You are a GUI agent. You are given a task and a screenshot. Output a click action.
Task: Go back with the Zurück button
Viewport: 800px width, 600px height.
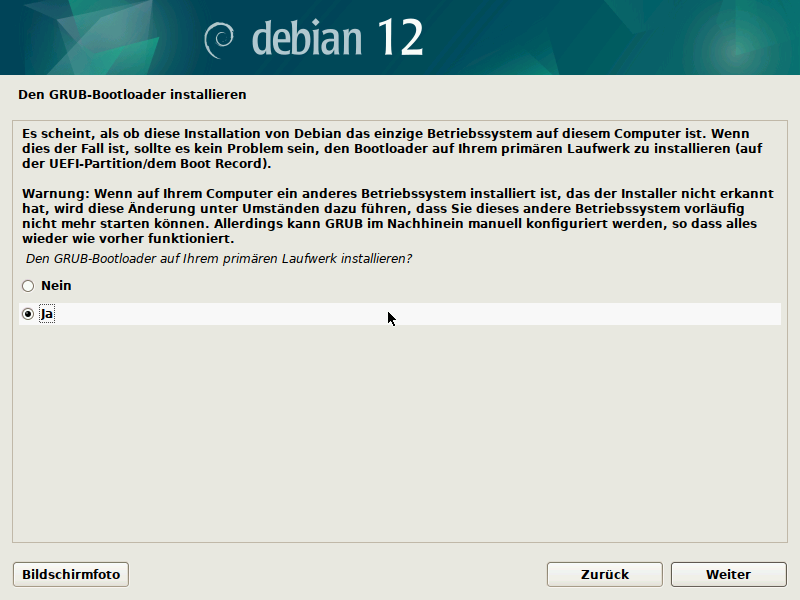pyautogui.click(x=604, y=575)
